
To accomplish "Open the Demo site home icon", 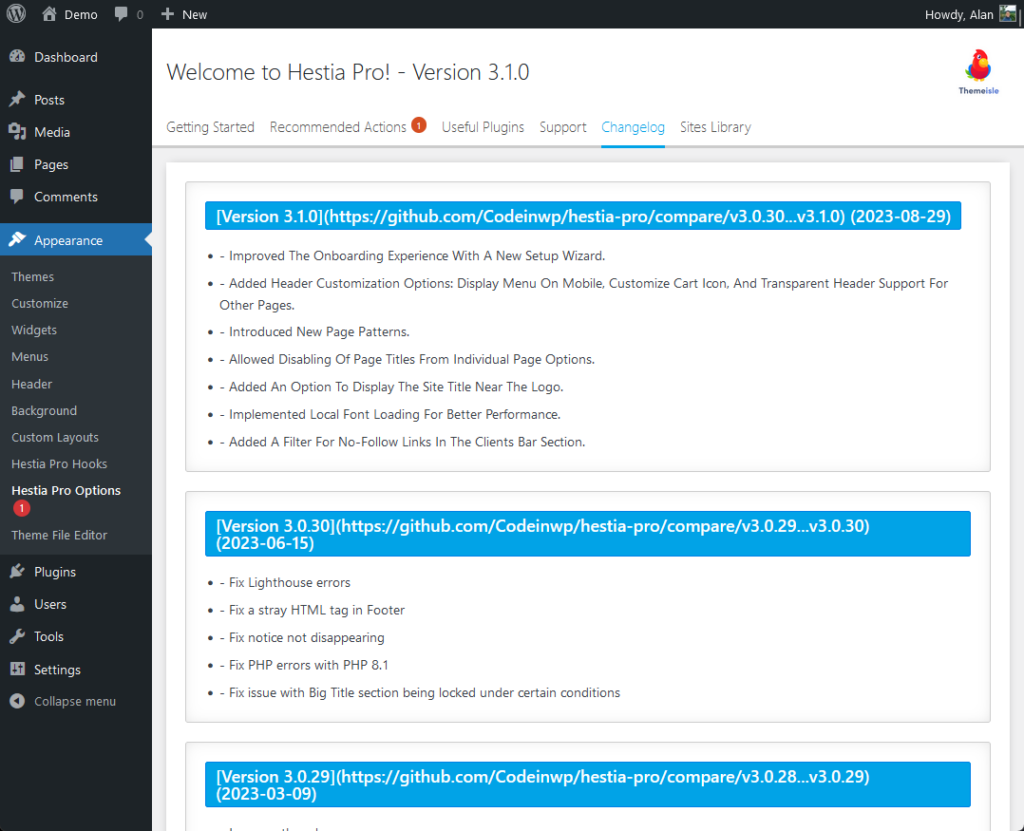I will [x=49, y=14].
